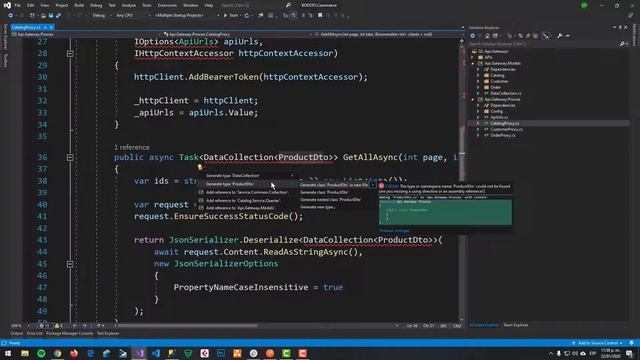This screenshot has width=640, height=360.
Task: Open the Api.Gateway.Proxies project navigation dropdown
Action: (x=86, y=34)
